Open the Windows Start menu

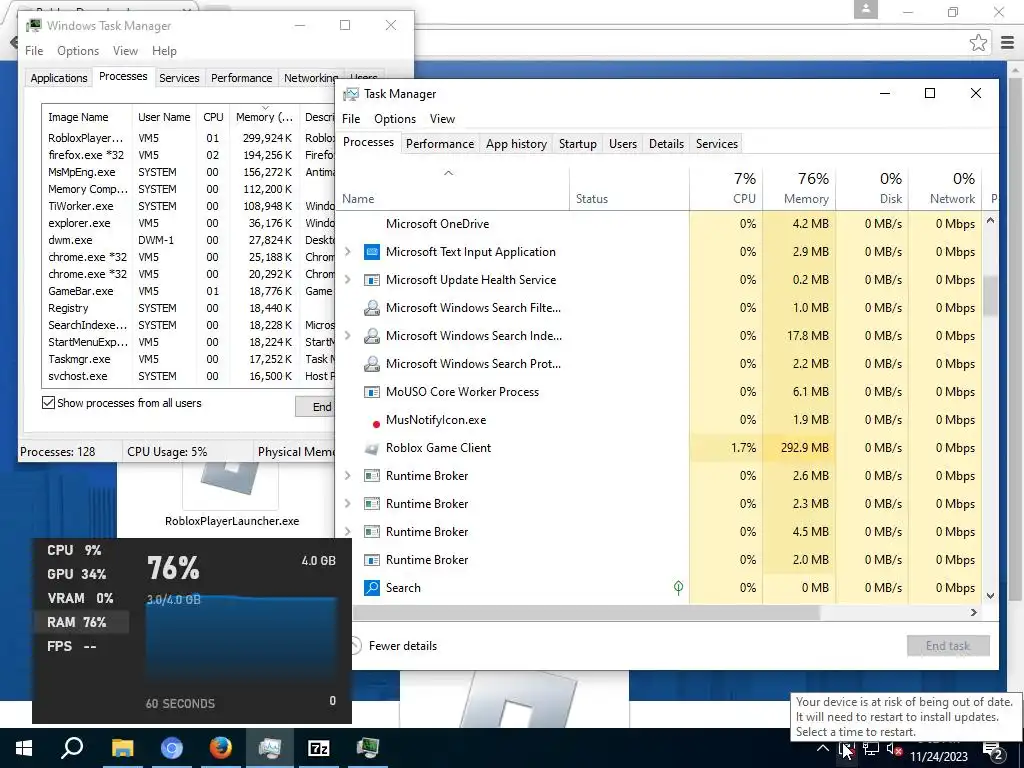tap(24, 748)
